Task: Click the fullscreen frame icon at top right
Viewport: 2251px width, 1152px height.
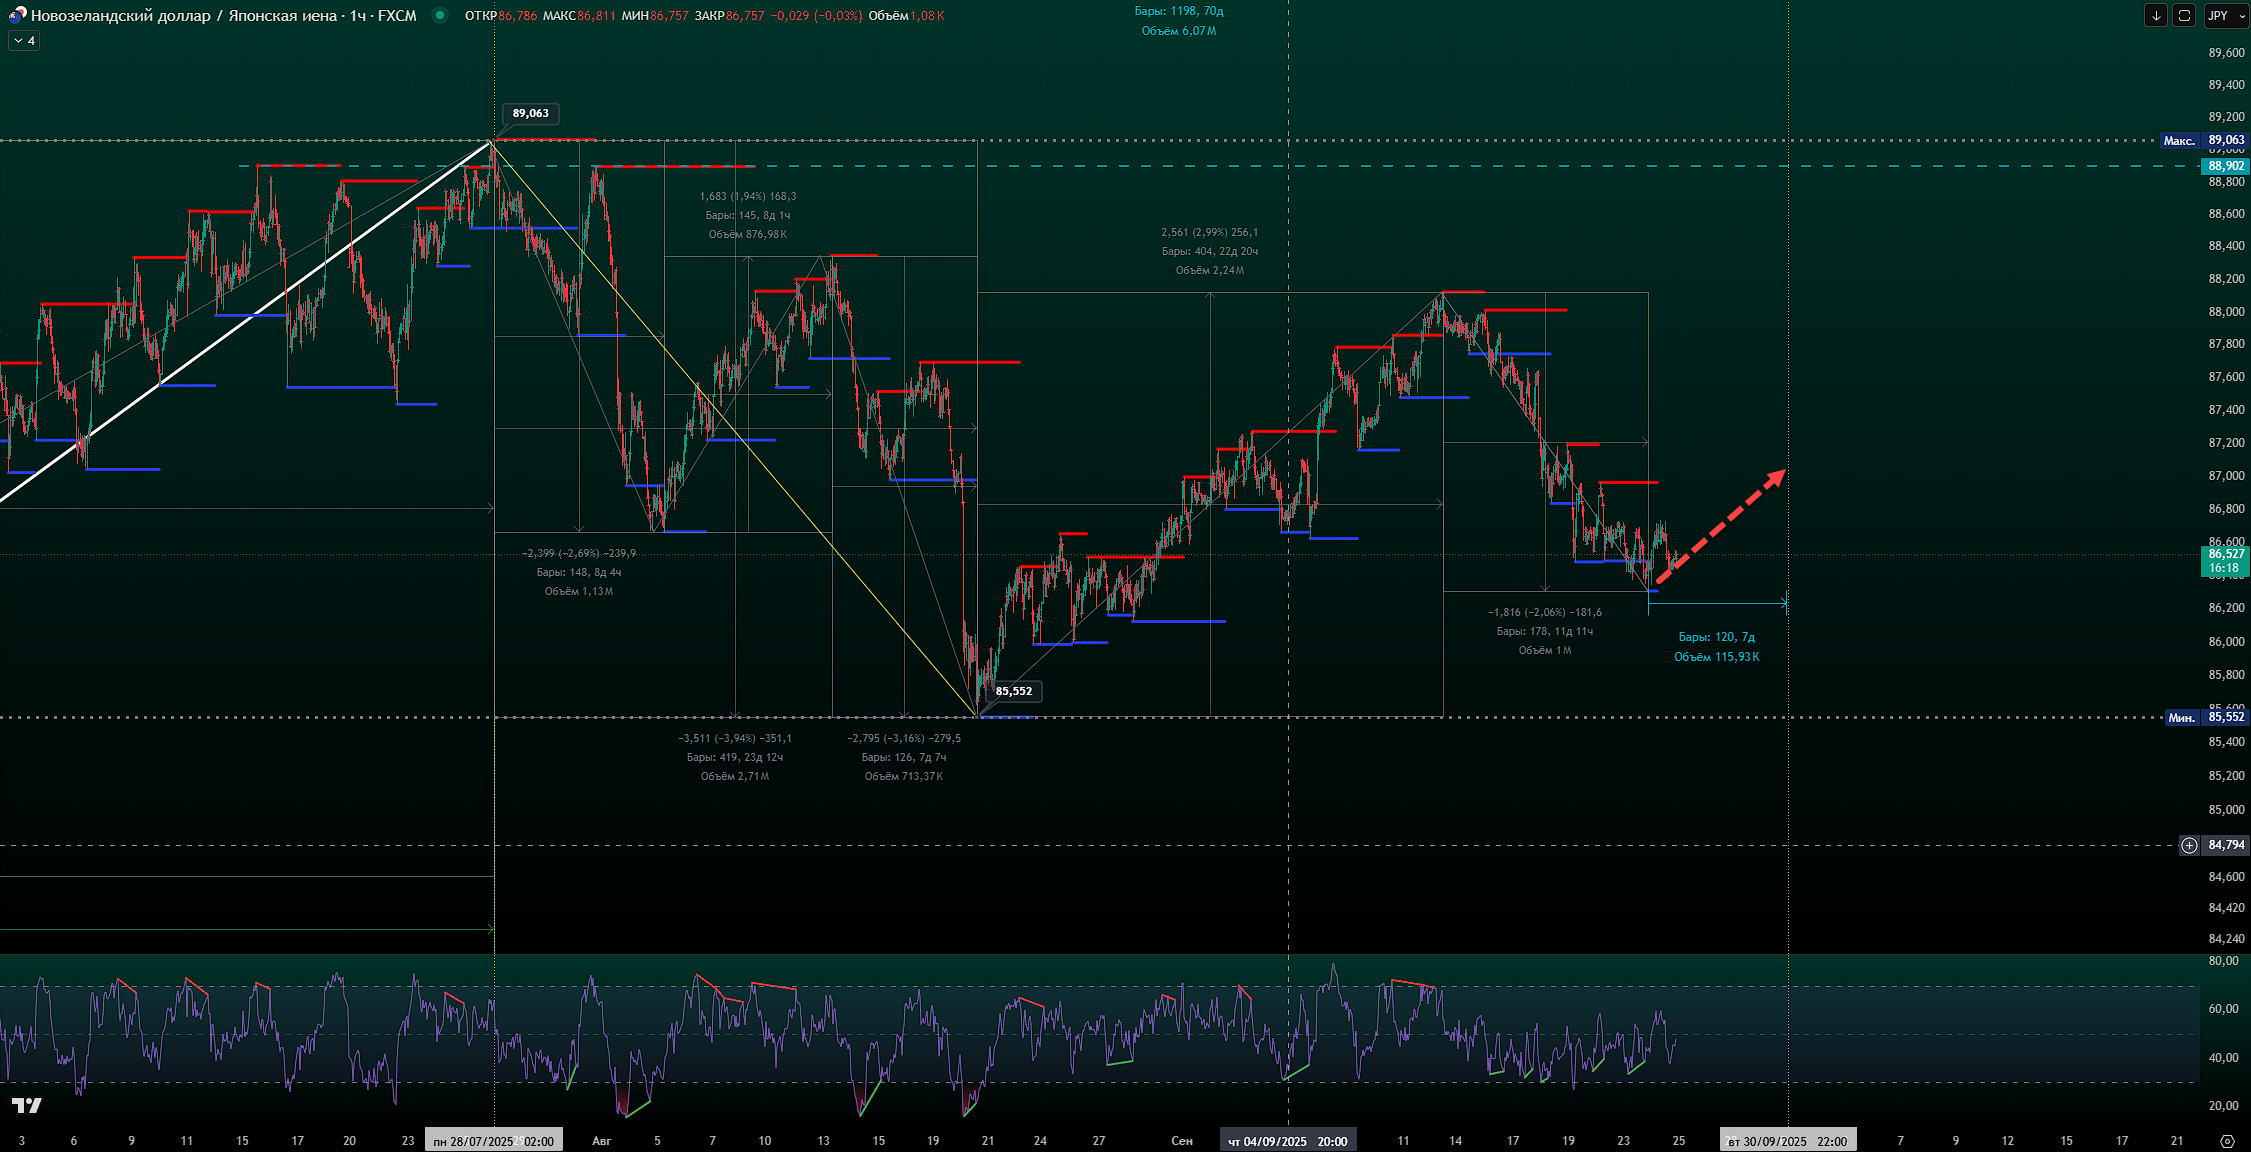Action: pyautogui.click(x=2184, y=15)
